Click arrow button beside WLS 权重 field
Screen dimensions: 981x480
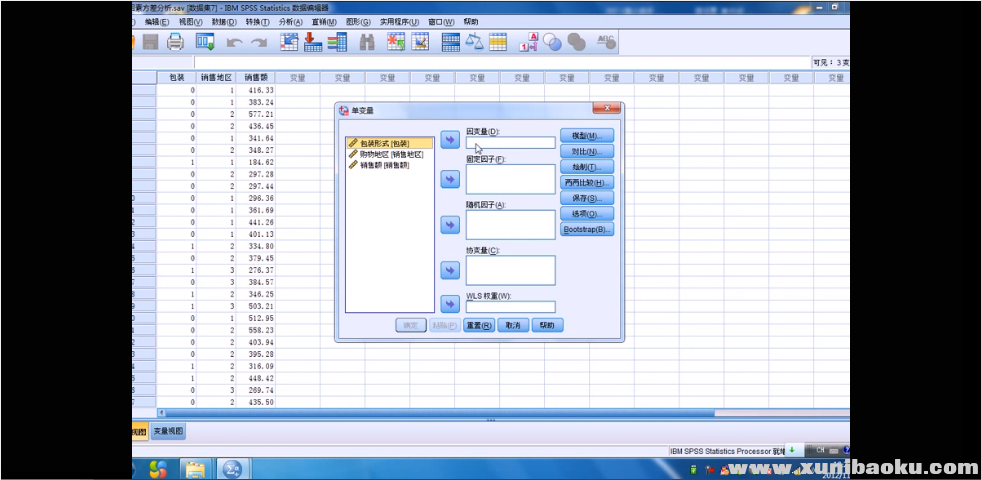[x=449, y=304]
